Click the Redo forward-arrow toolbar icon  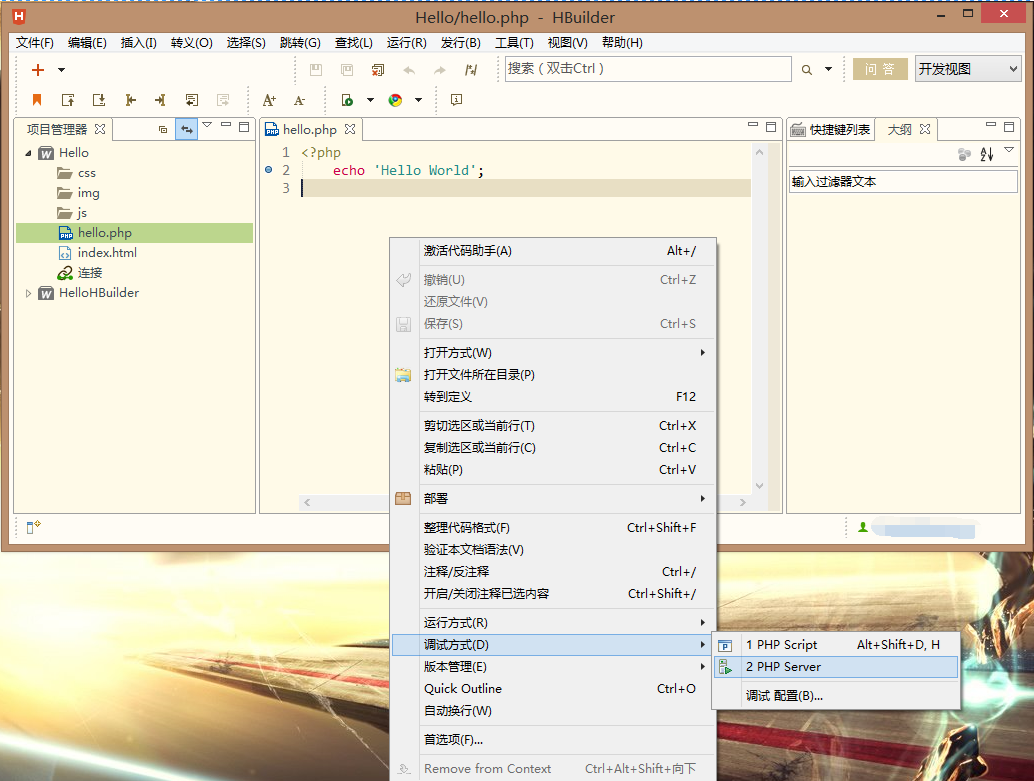[x=440, y=70]
